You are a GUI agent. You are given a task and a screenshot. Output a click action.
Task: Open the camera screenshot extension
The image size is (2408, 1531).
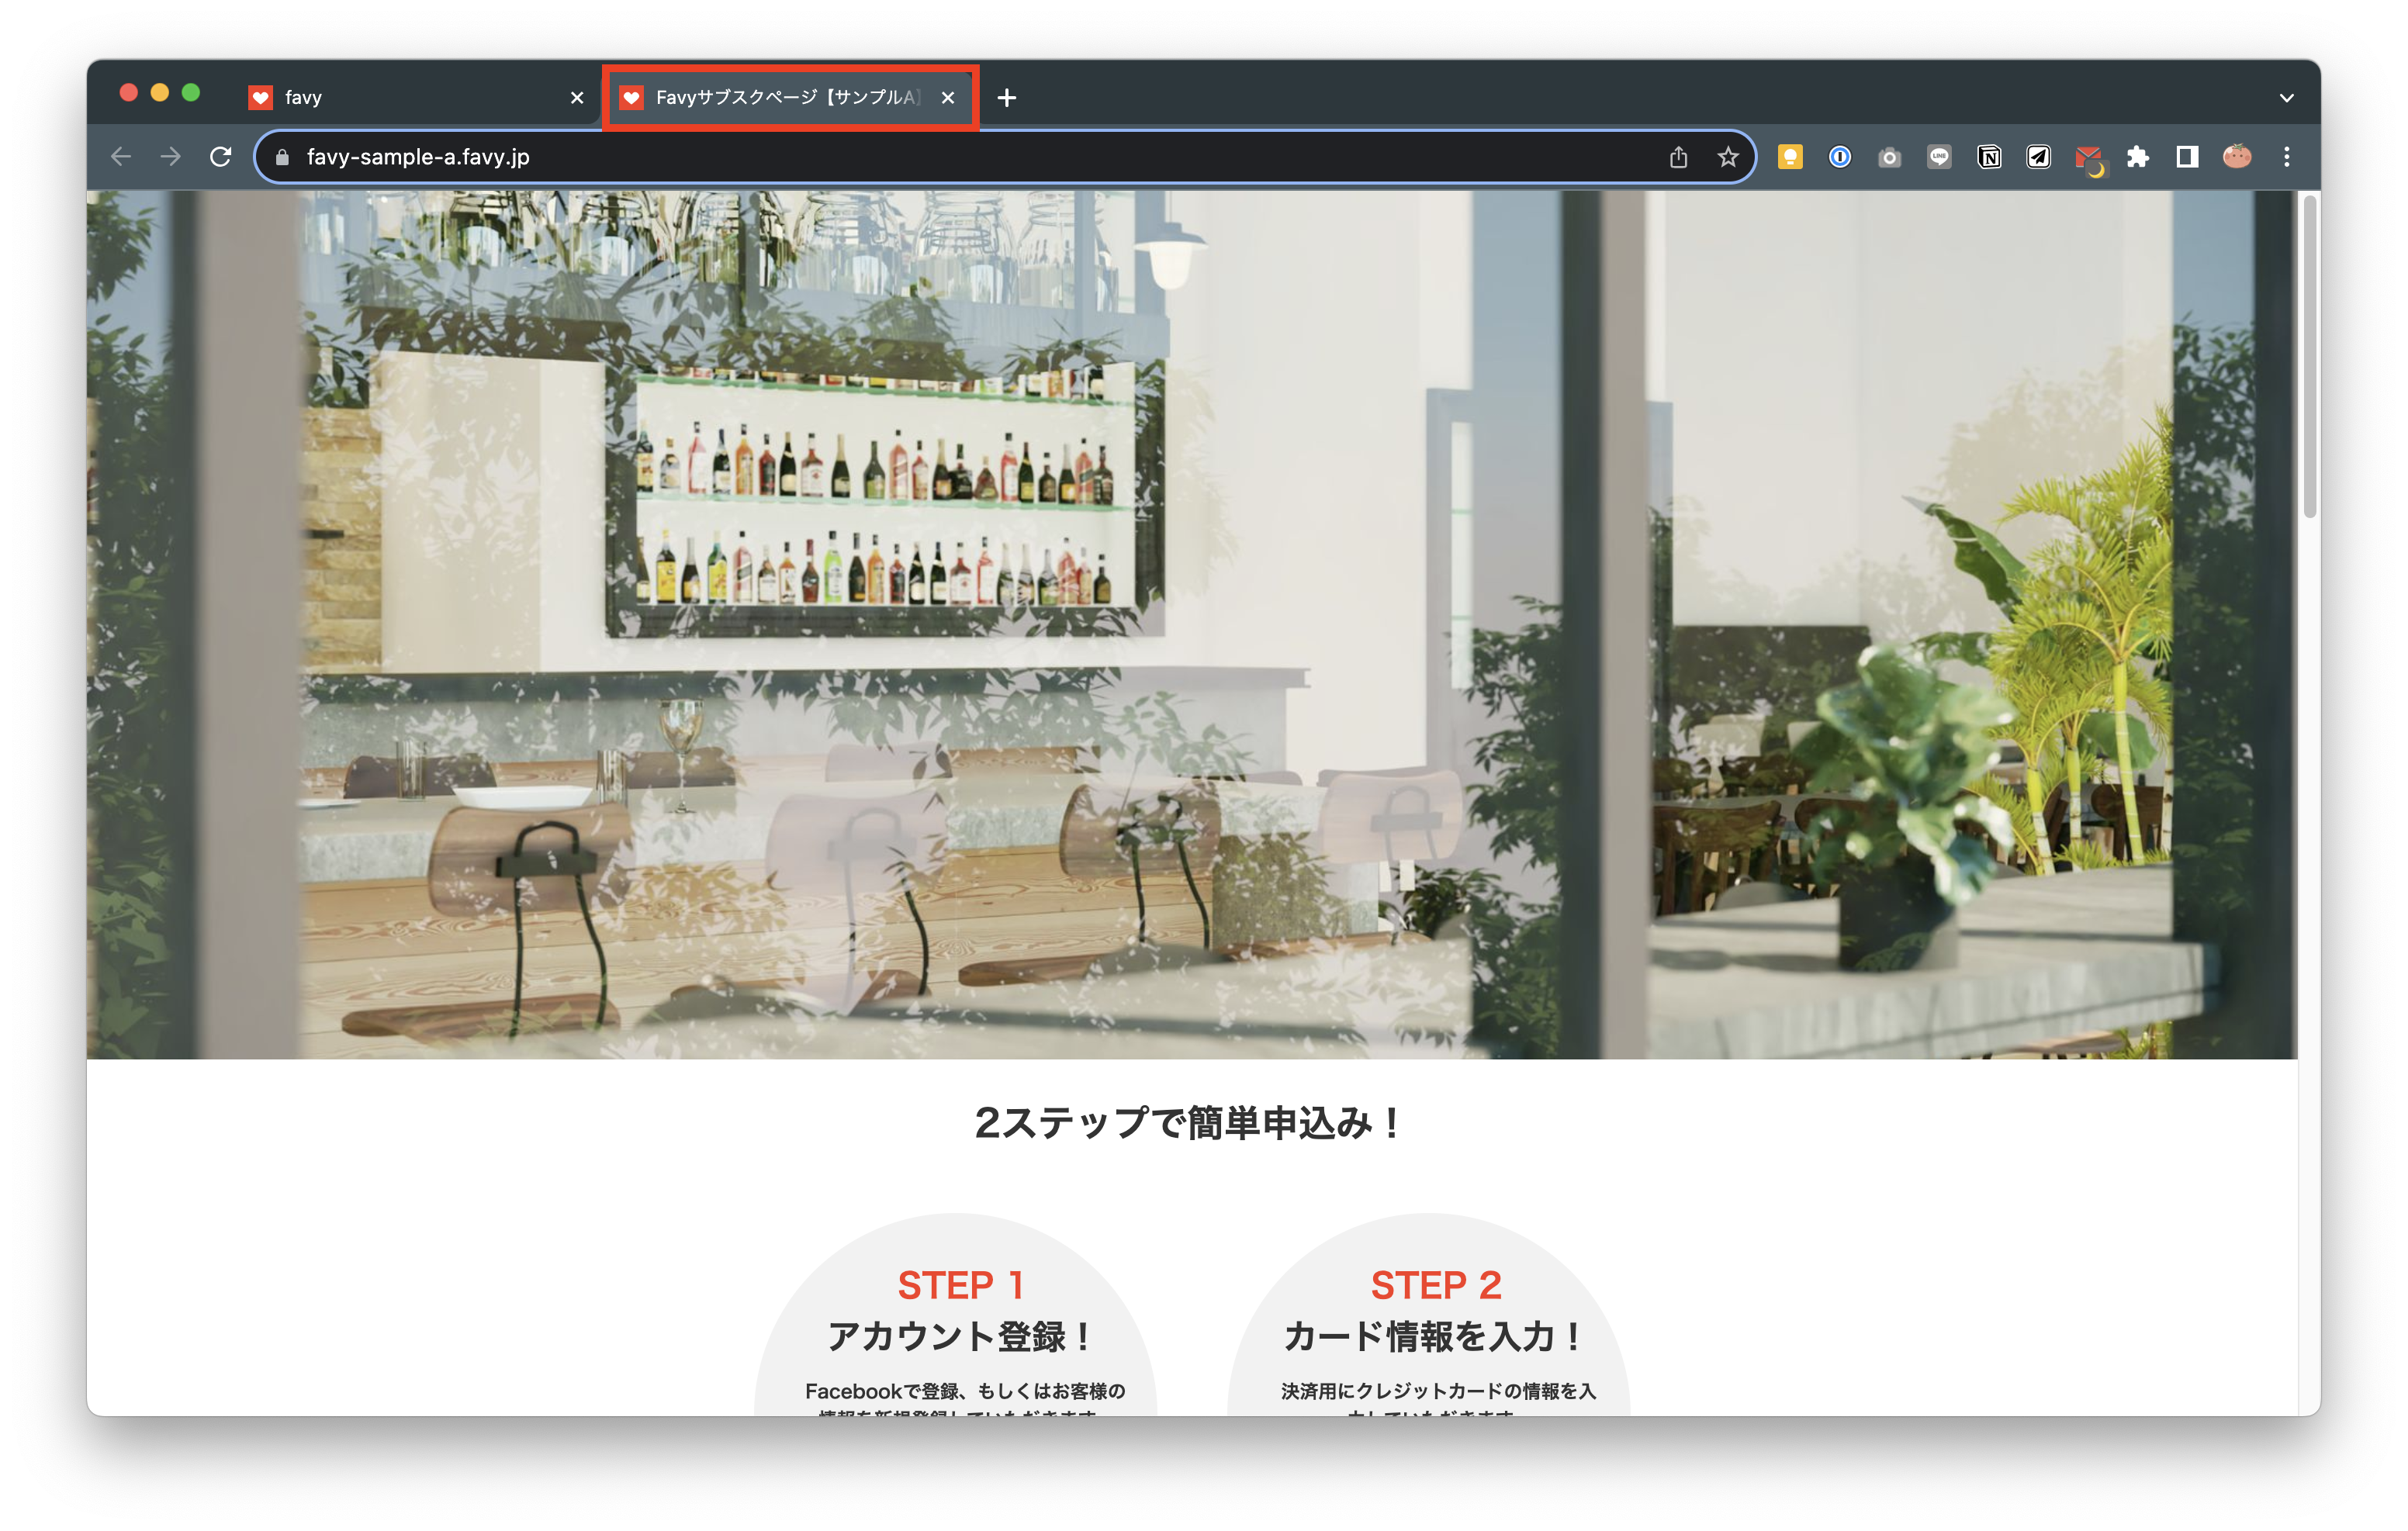pos(1889,157)
